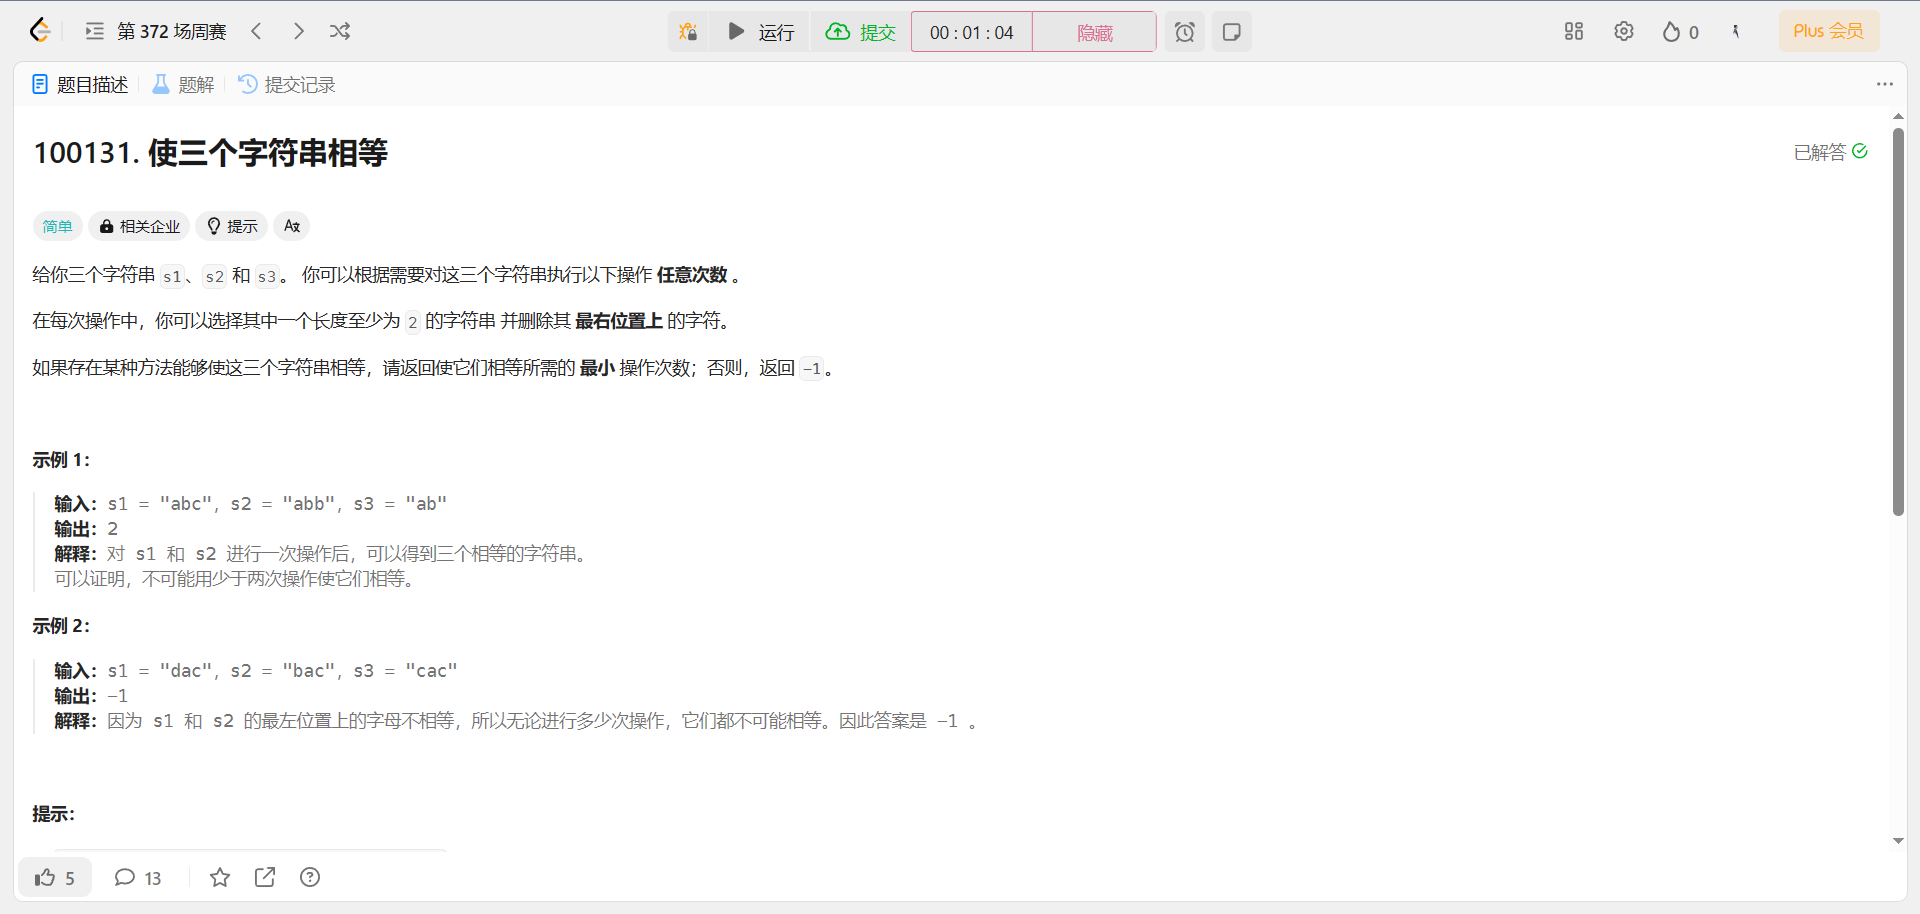Screen dimensions: 1920x914
Task: Open the panel more options ellipsis
Action: tap(1885, 84)
